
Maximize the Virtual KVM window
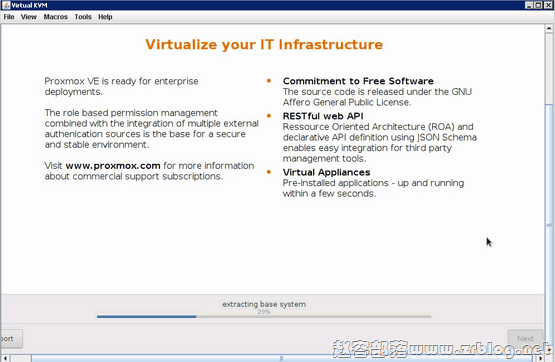click(x=538, y=5)
